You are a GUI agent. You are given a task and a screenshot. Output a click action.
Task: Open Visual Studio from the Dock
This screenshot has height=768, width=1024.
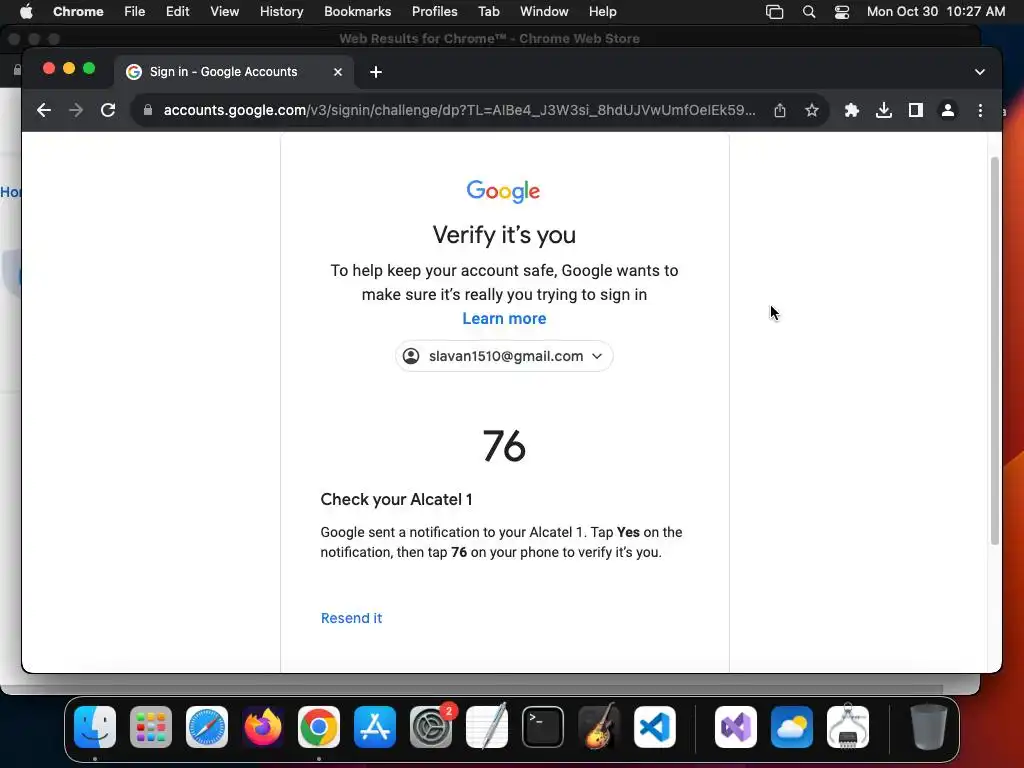(x=736, y=727)
